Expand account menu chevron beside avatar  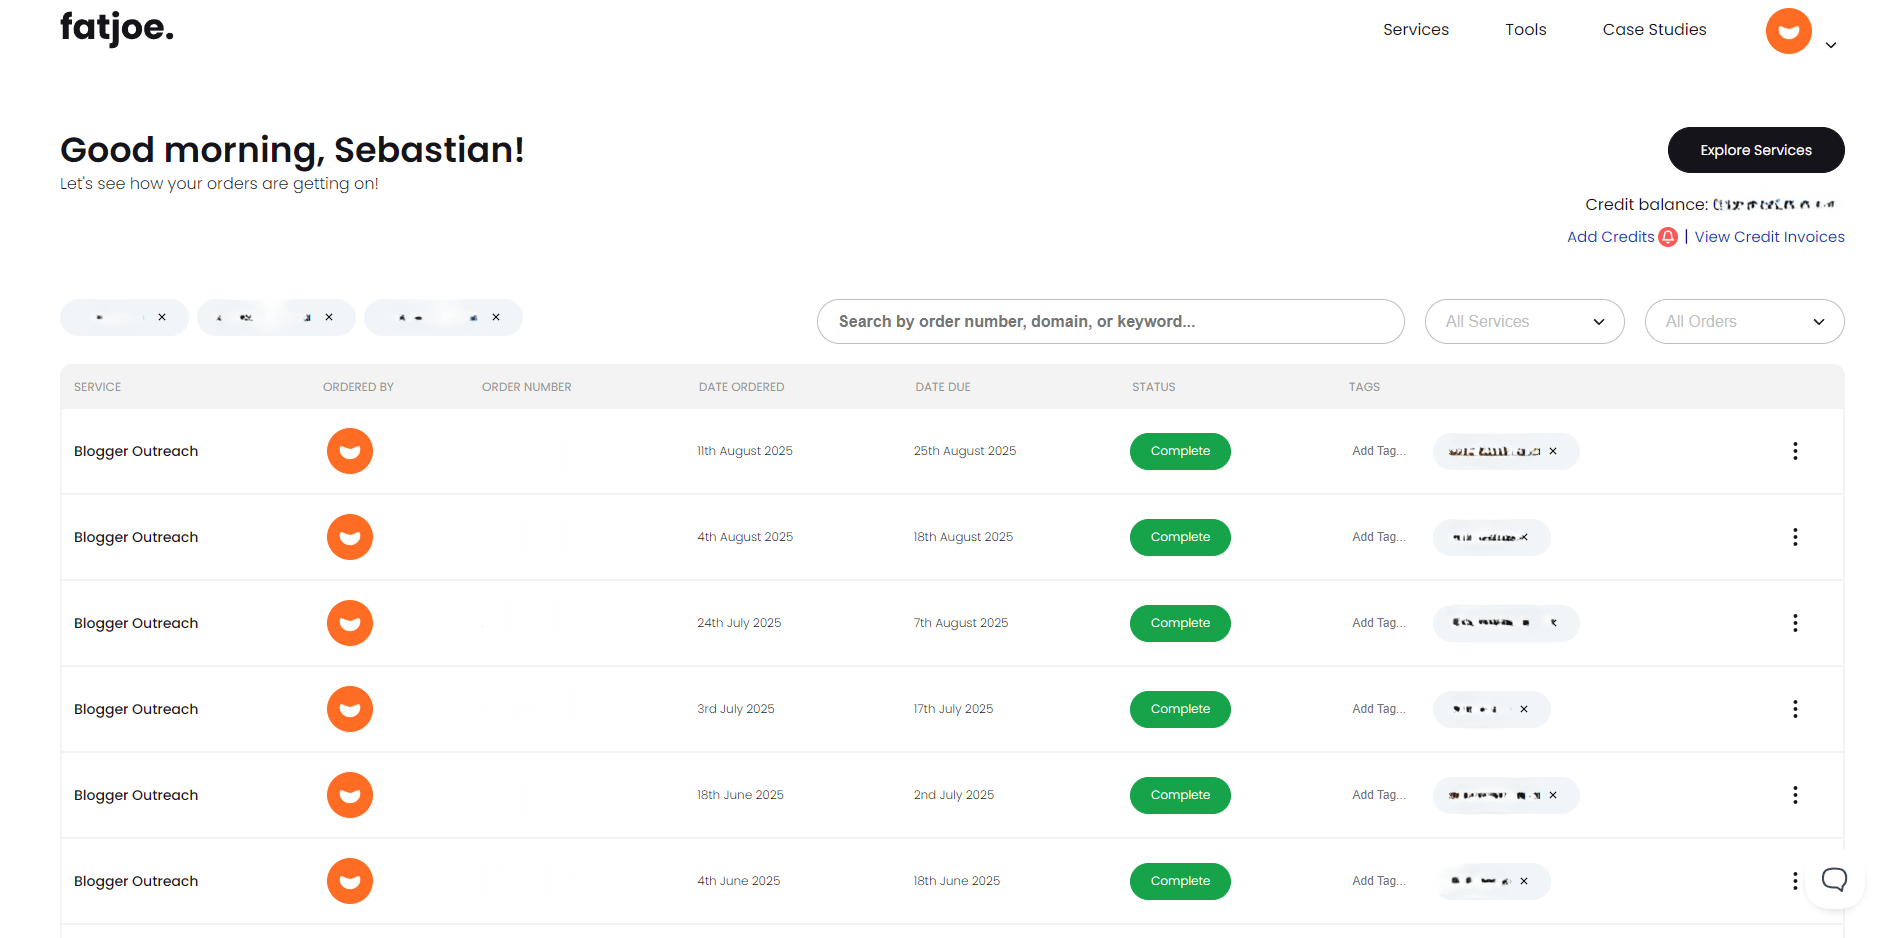coord(1831,45)
